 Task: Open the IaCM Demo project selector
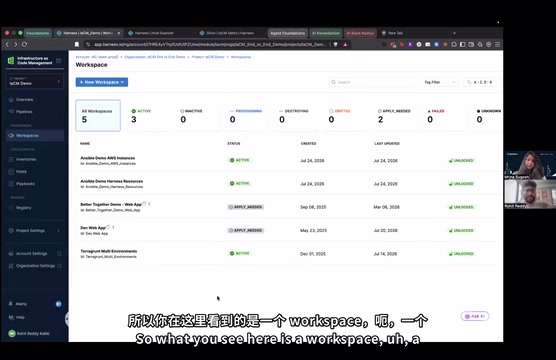point(35,81)
